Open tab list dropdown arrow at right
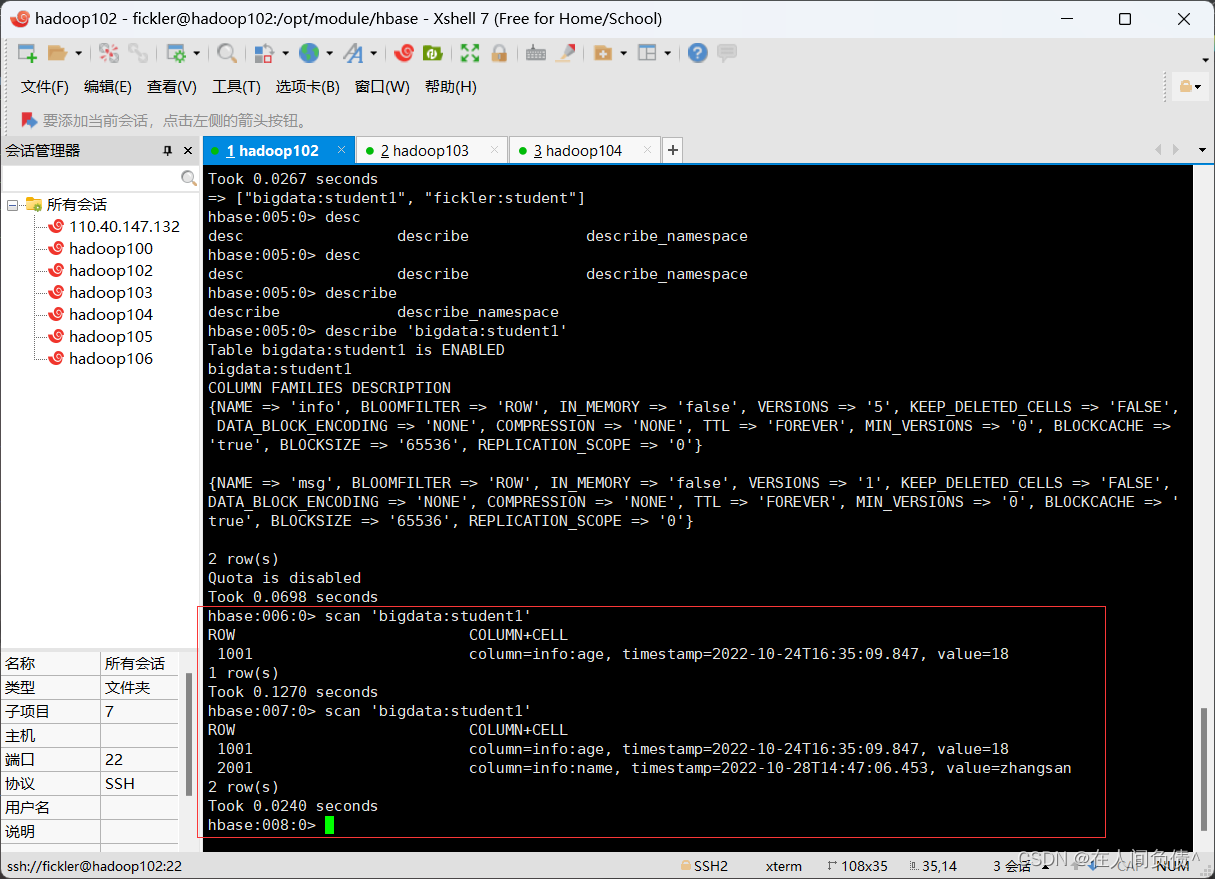Screen dimensions: 1215x879 (x=1202, y=150)
